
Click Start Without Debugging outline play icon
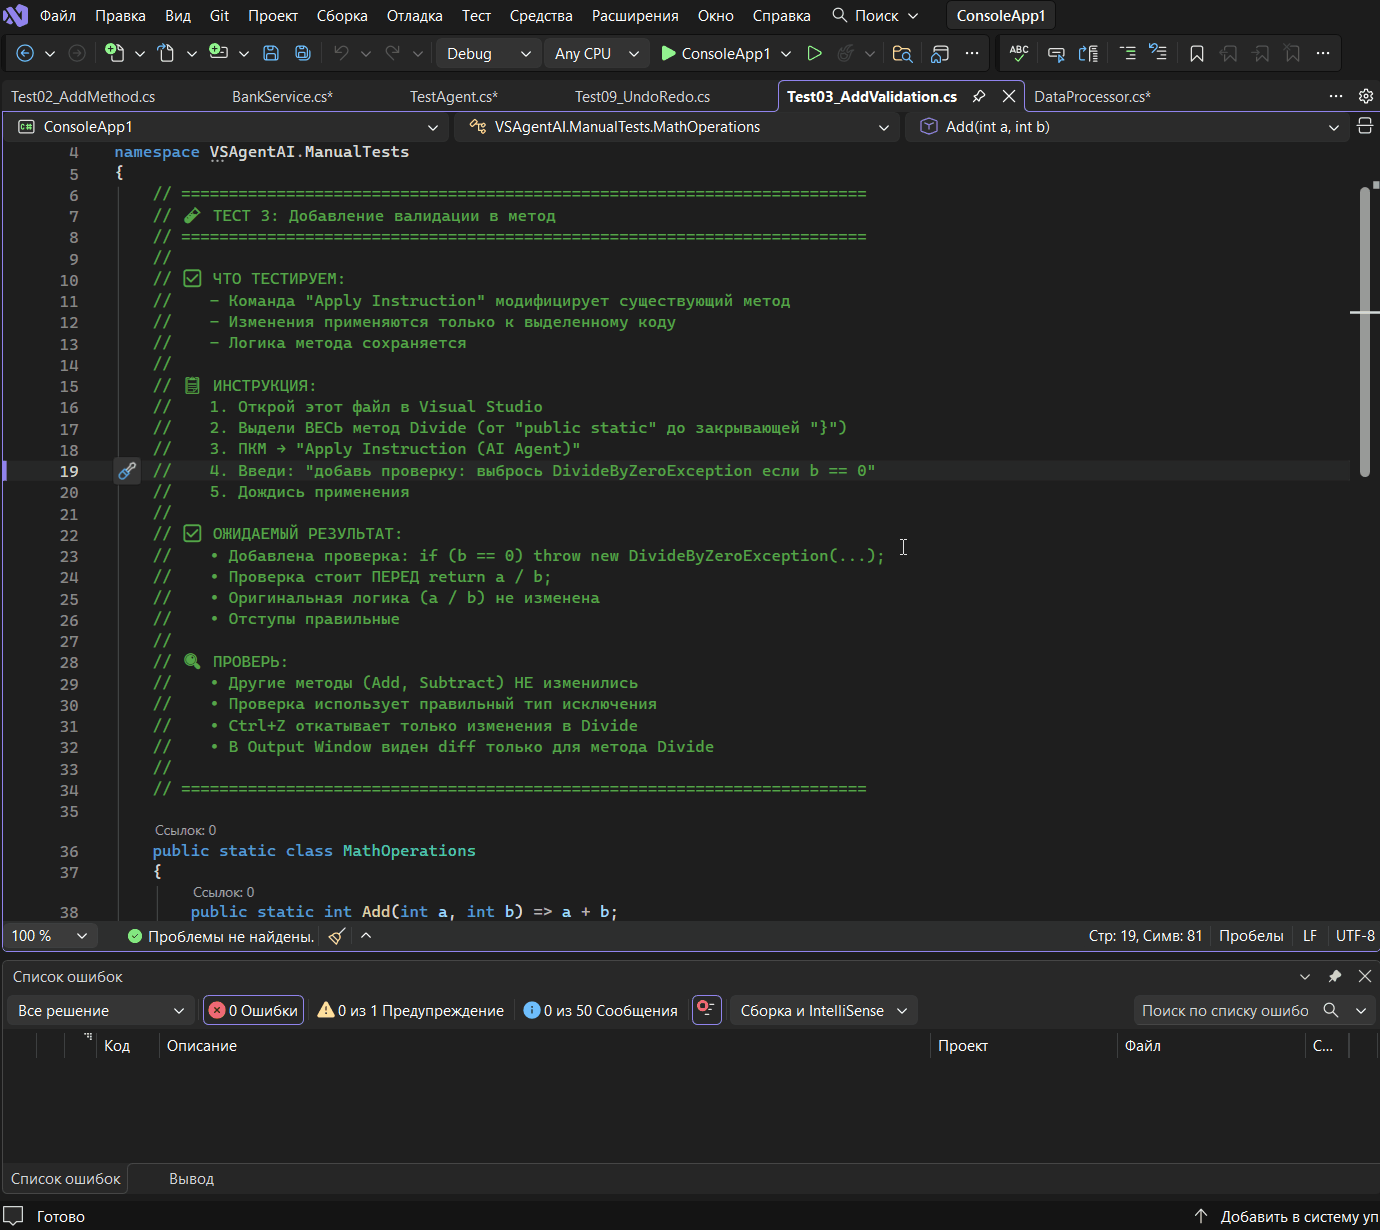tap(814, 53)
